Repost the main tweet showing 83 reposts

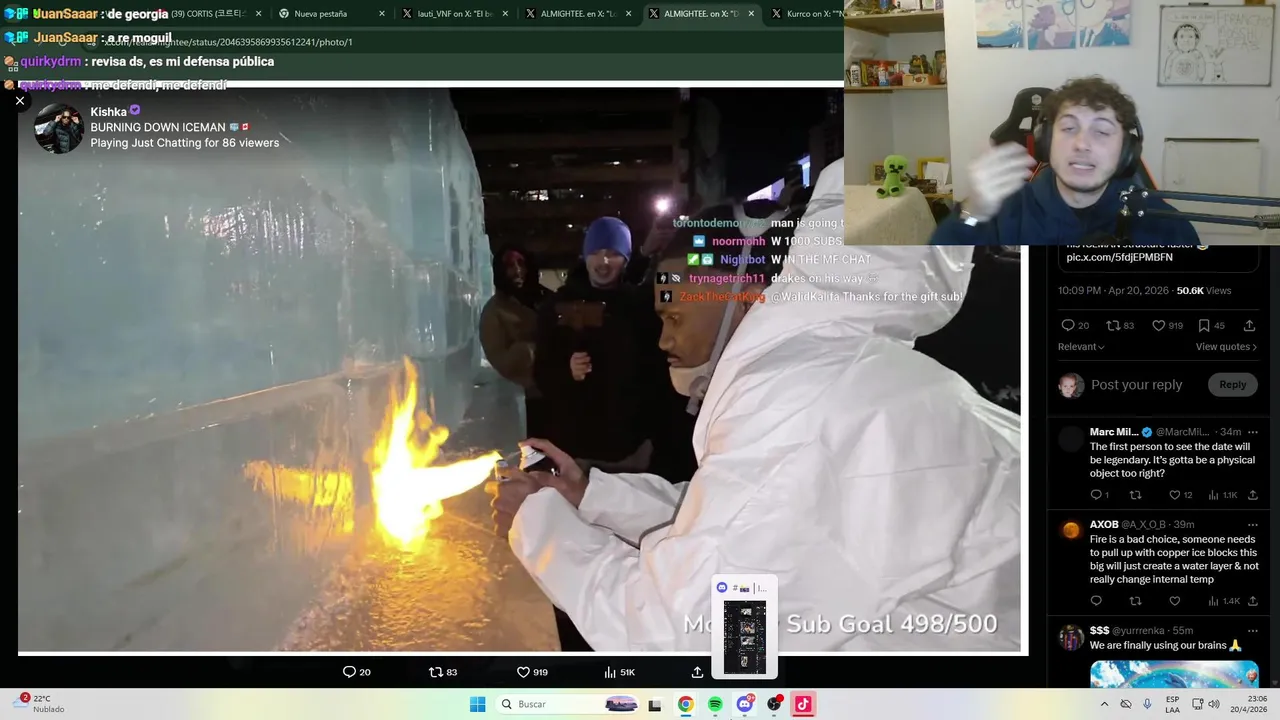(1113, 325)
